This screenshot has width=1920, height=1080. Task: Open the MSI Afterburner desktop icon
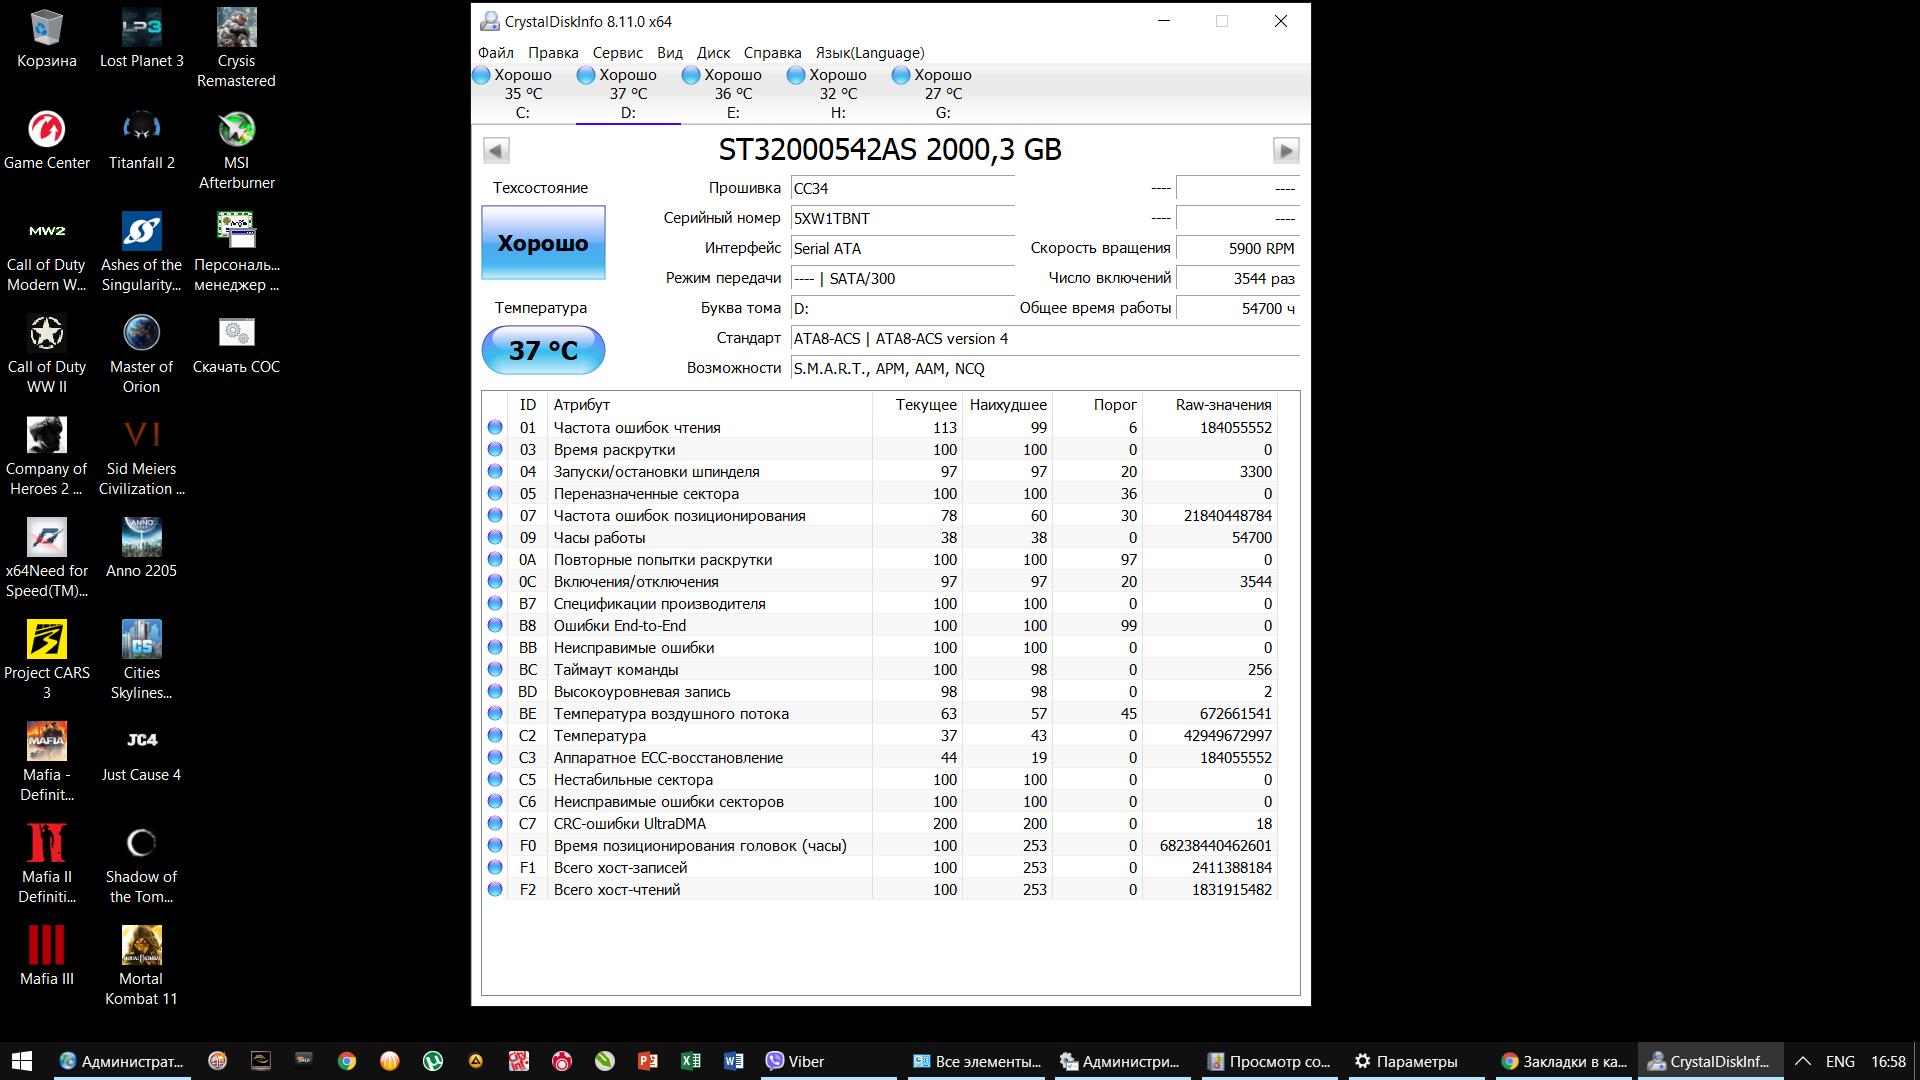click(236, 150)
